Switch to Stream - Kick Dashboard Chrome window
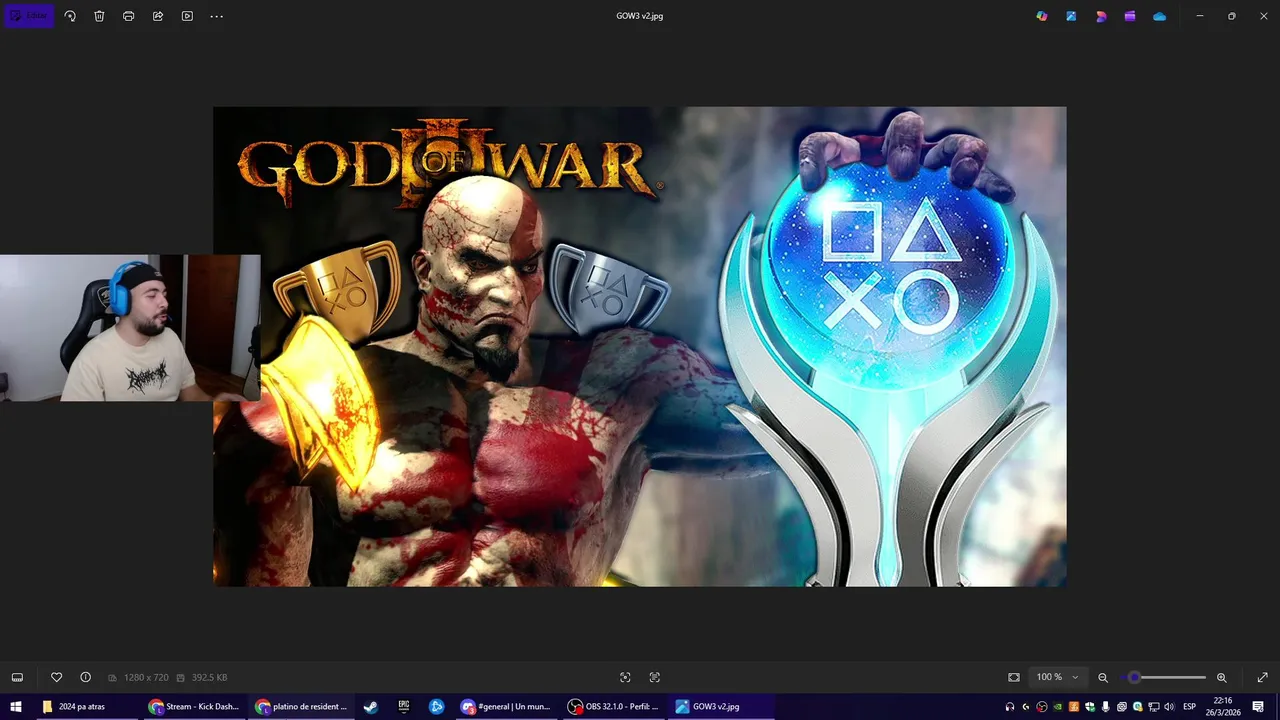Screen dimensions: 1280x720 194,706
